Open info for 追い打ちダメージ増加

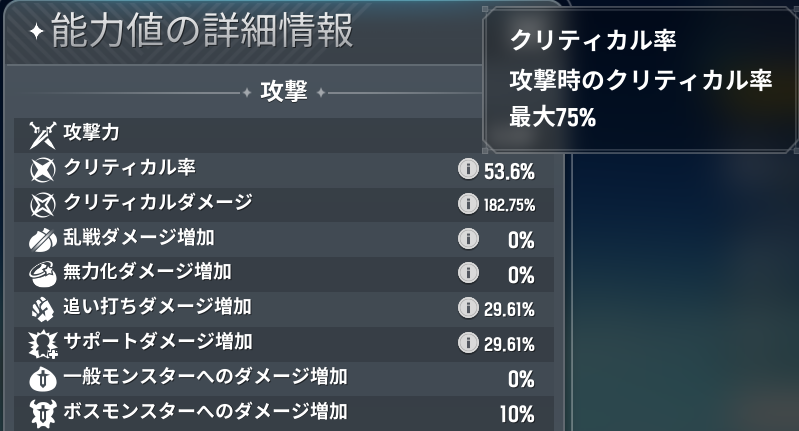pyautogui.click(x=467, y=308)
